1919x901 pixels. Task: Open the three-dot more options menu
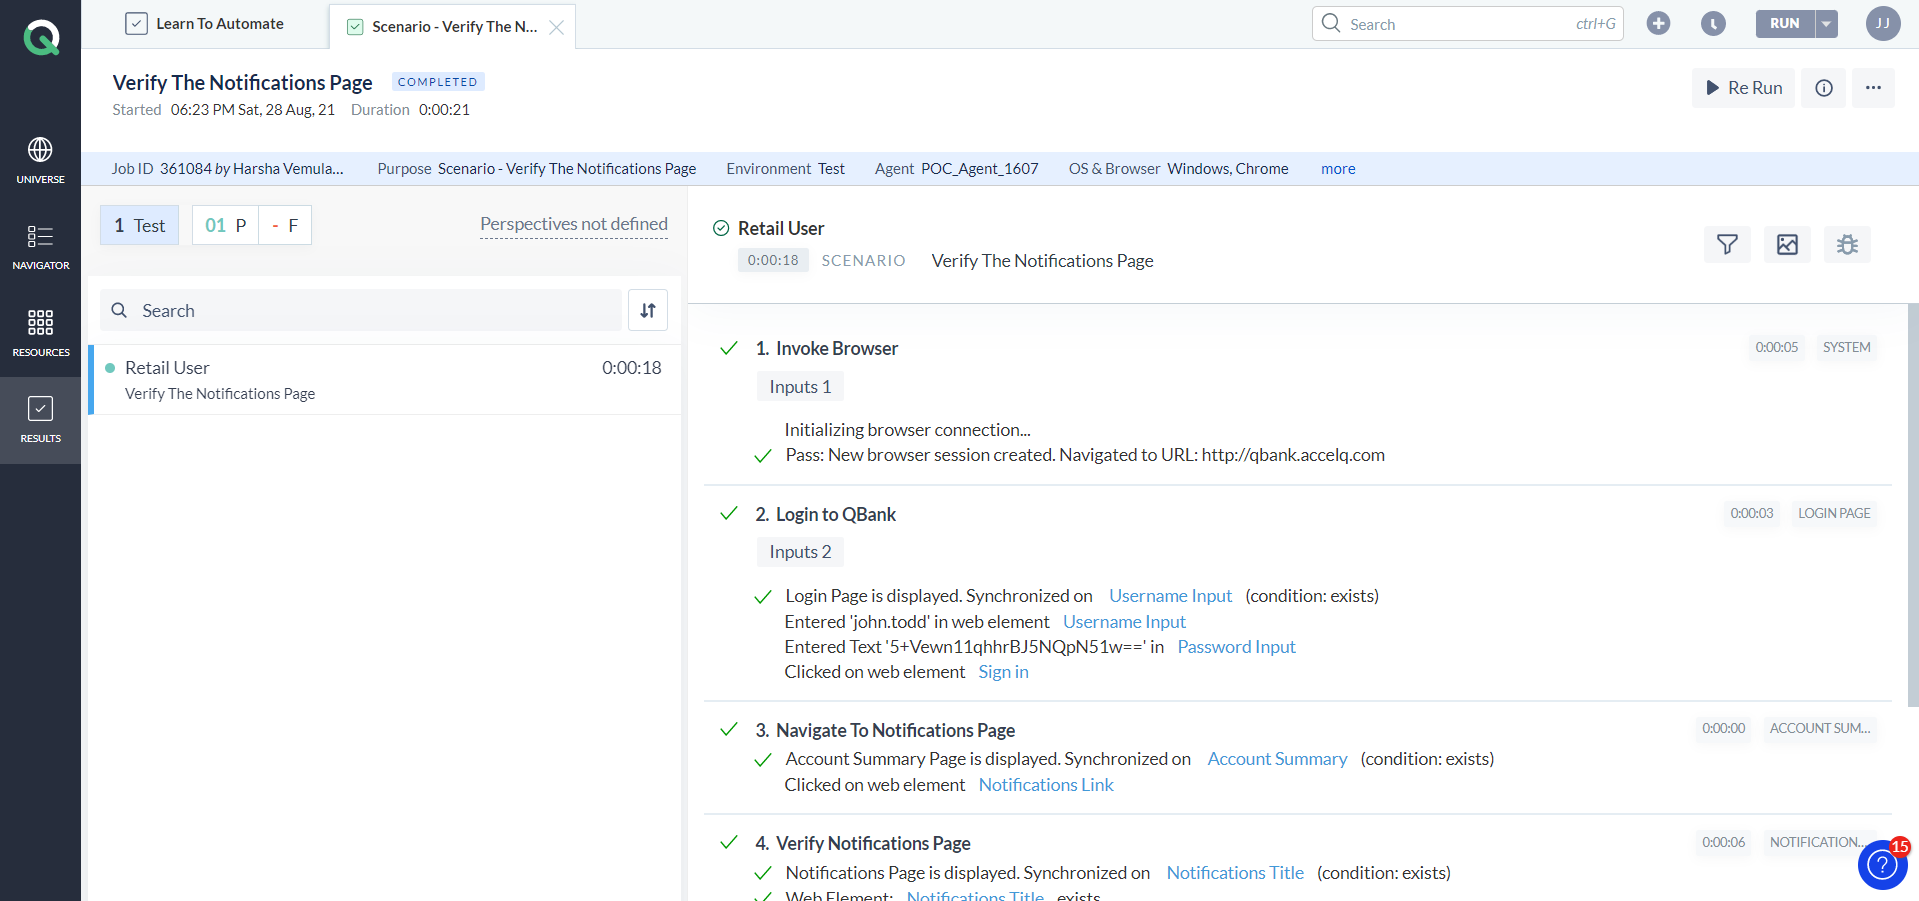click(x=1873, y=88)
